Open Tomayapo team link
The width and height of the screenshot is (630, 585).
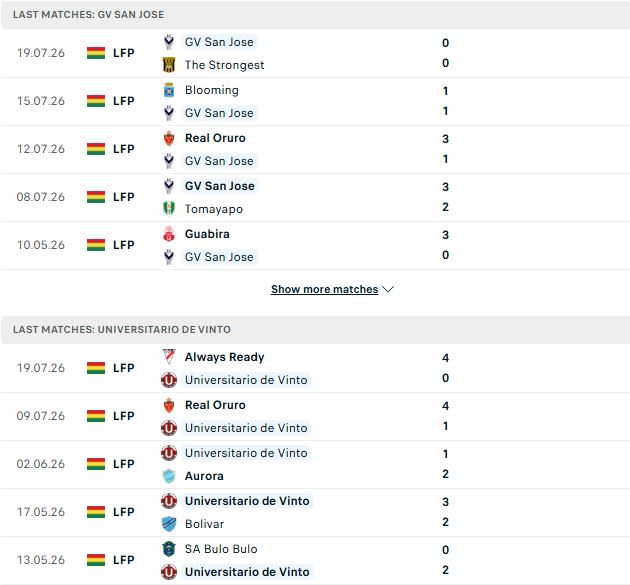214,209
